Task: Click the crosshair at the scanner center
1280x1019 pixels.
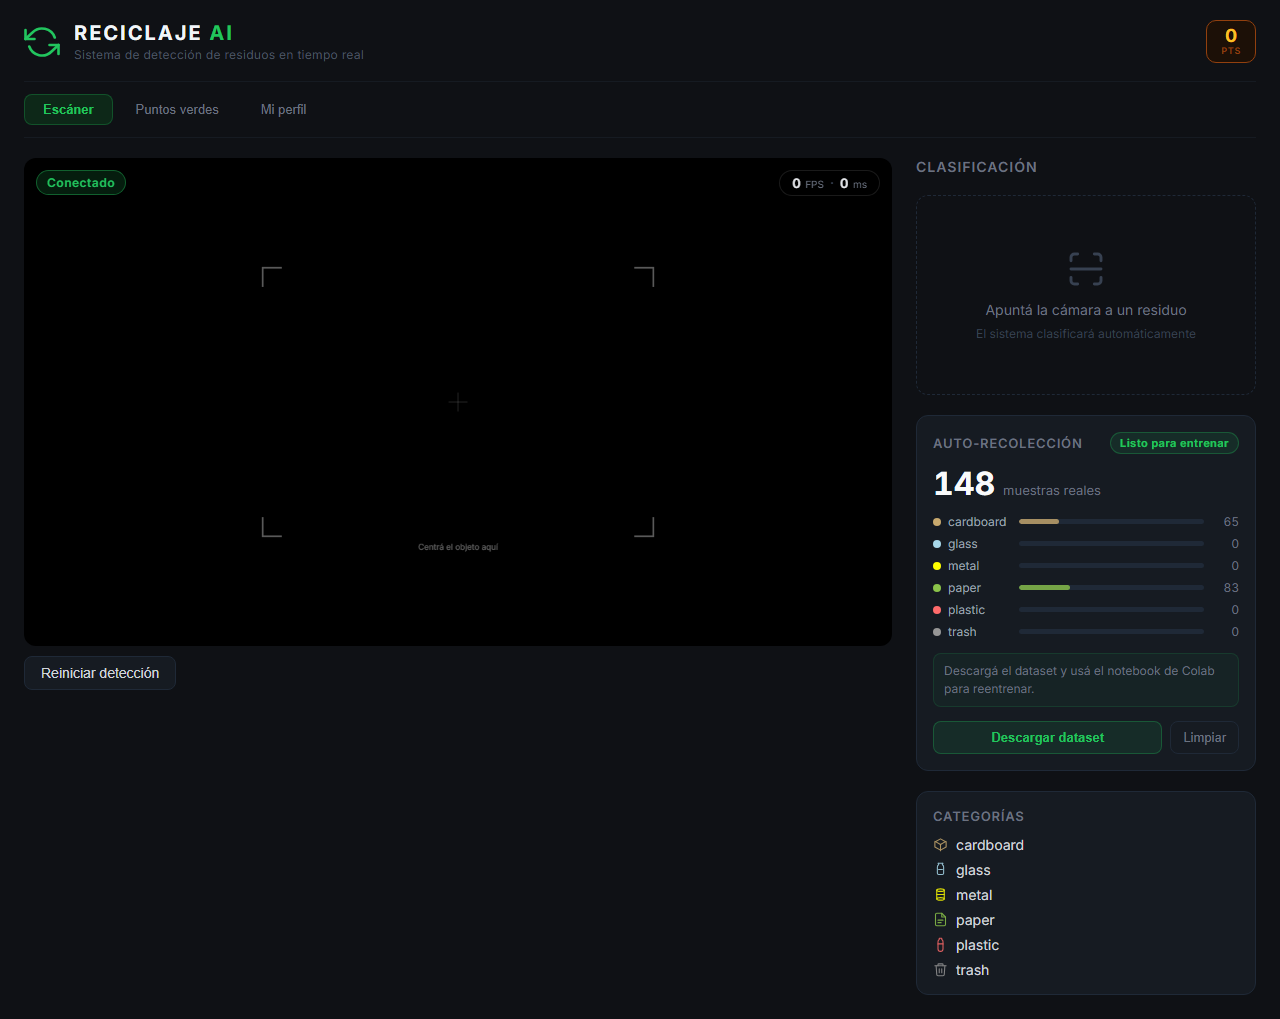Action: pyautogui.click(x=458, y=402)
